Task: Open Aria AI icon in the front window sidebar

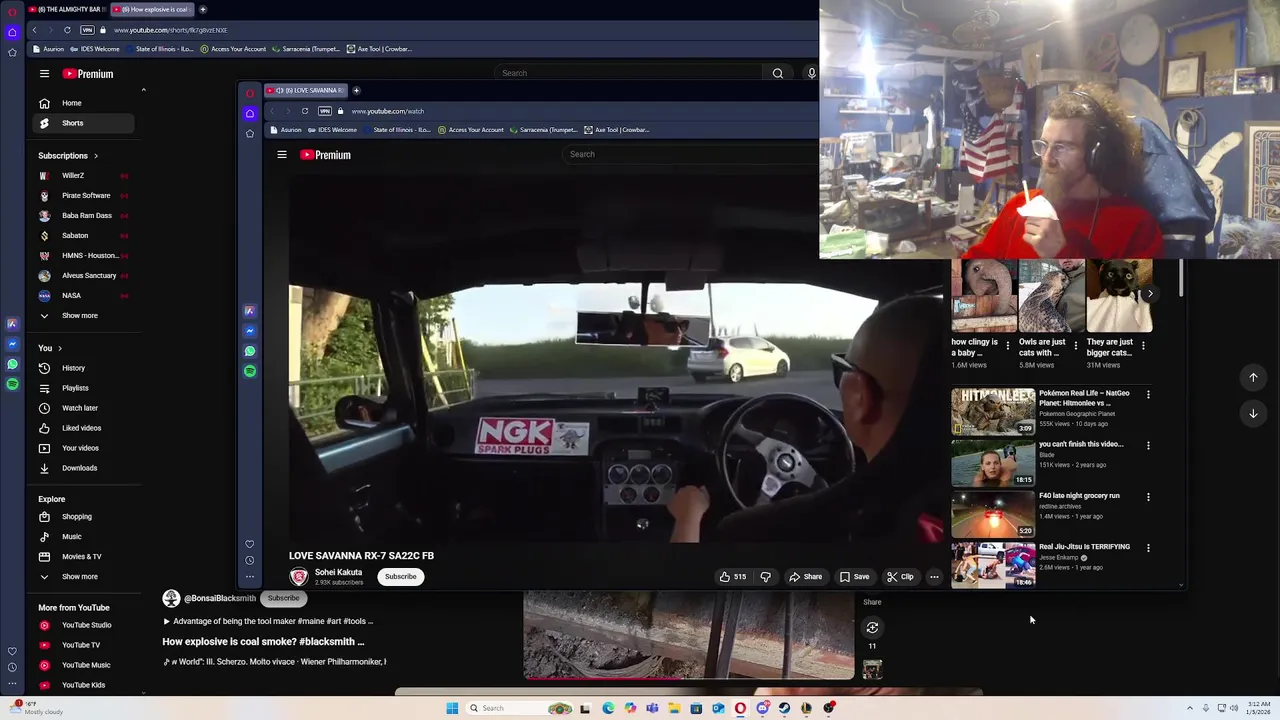Action: pyautogui.click(x=250, y=311)
